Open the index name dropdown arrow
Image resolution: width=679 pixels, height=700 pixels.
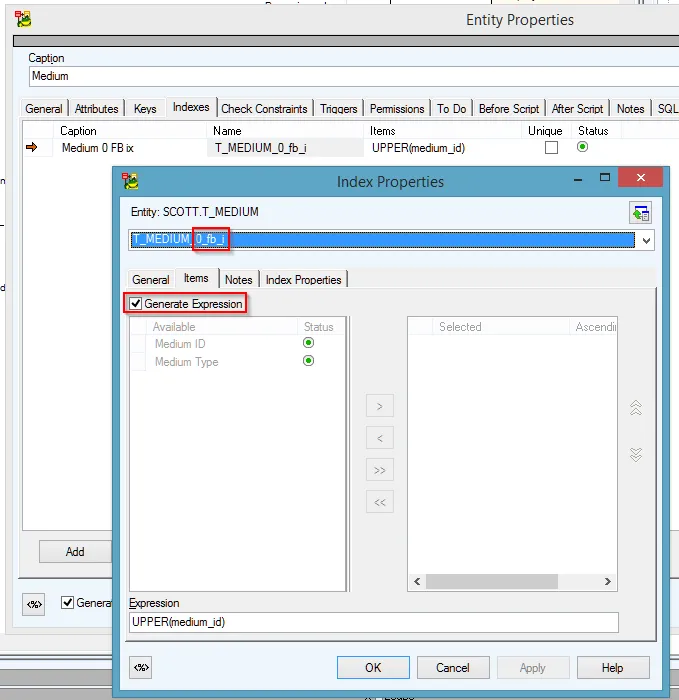point(646,241)
